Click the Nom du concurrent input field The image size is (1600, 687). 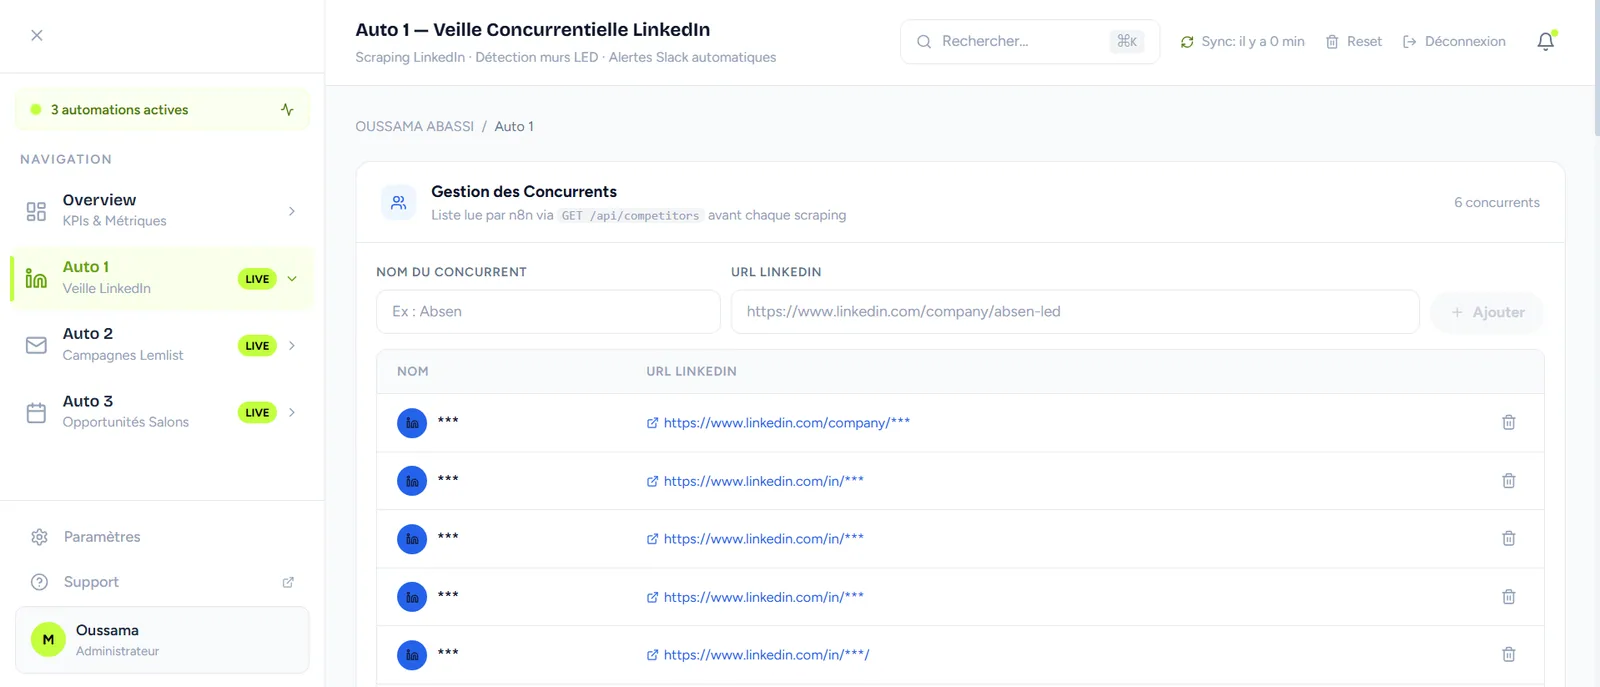548,312
